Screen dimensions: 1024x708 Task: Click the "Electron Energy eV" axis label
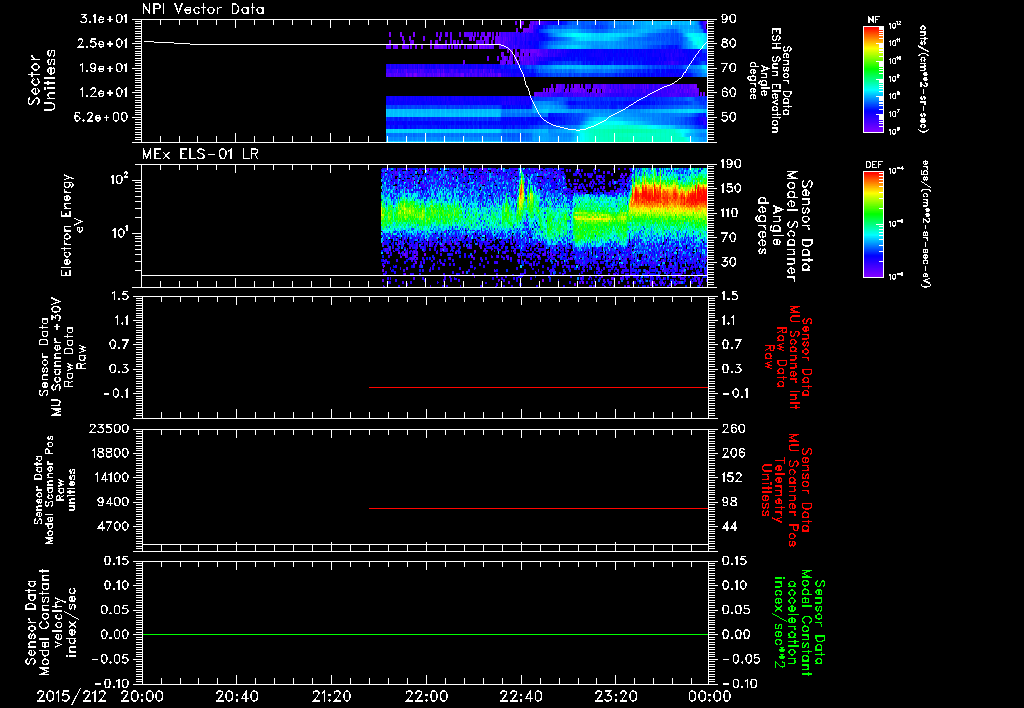point(73,225)
